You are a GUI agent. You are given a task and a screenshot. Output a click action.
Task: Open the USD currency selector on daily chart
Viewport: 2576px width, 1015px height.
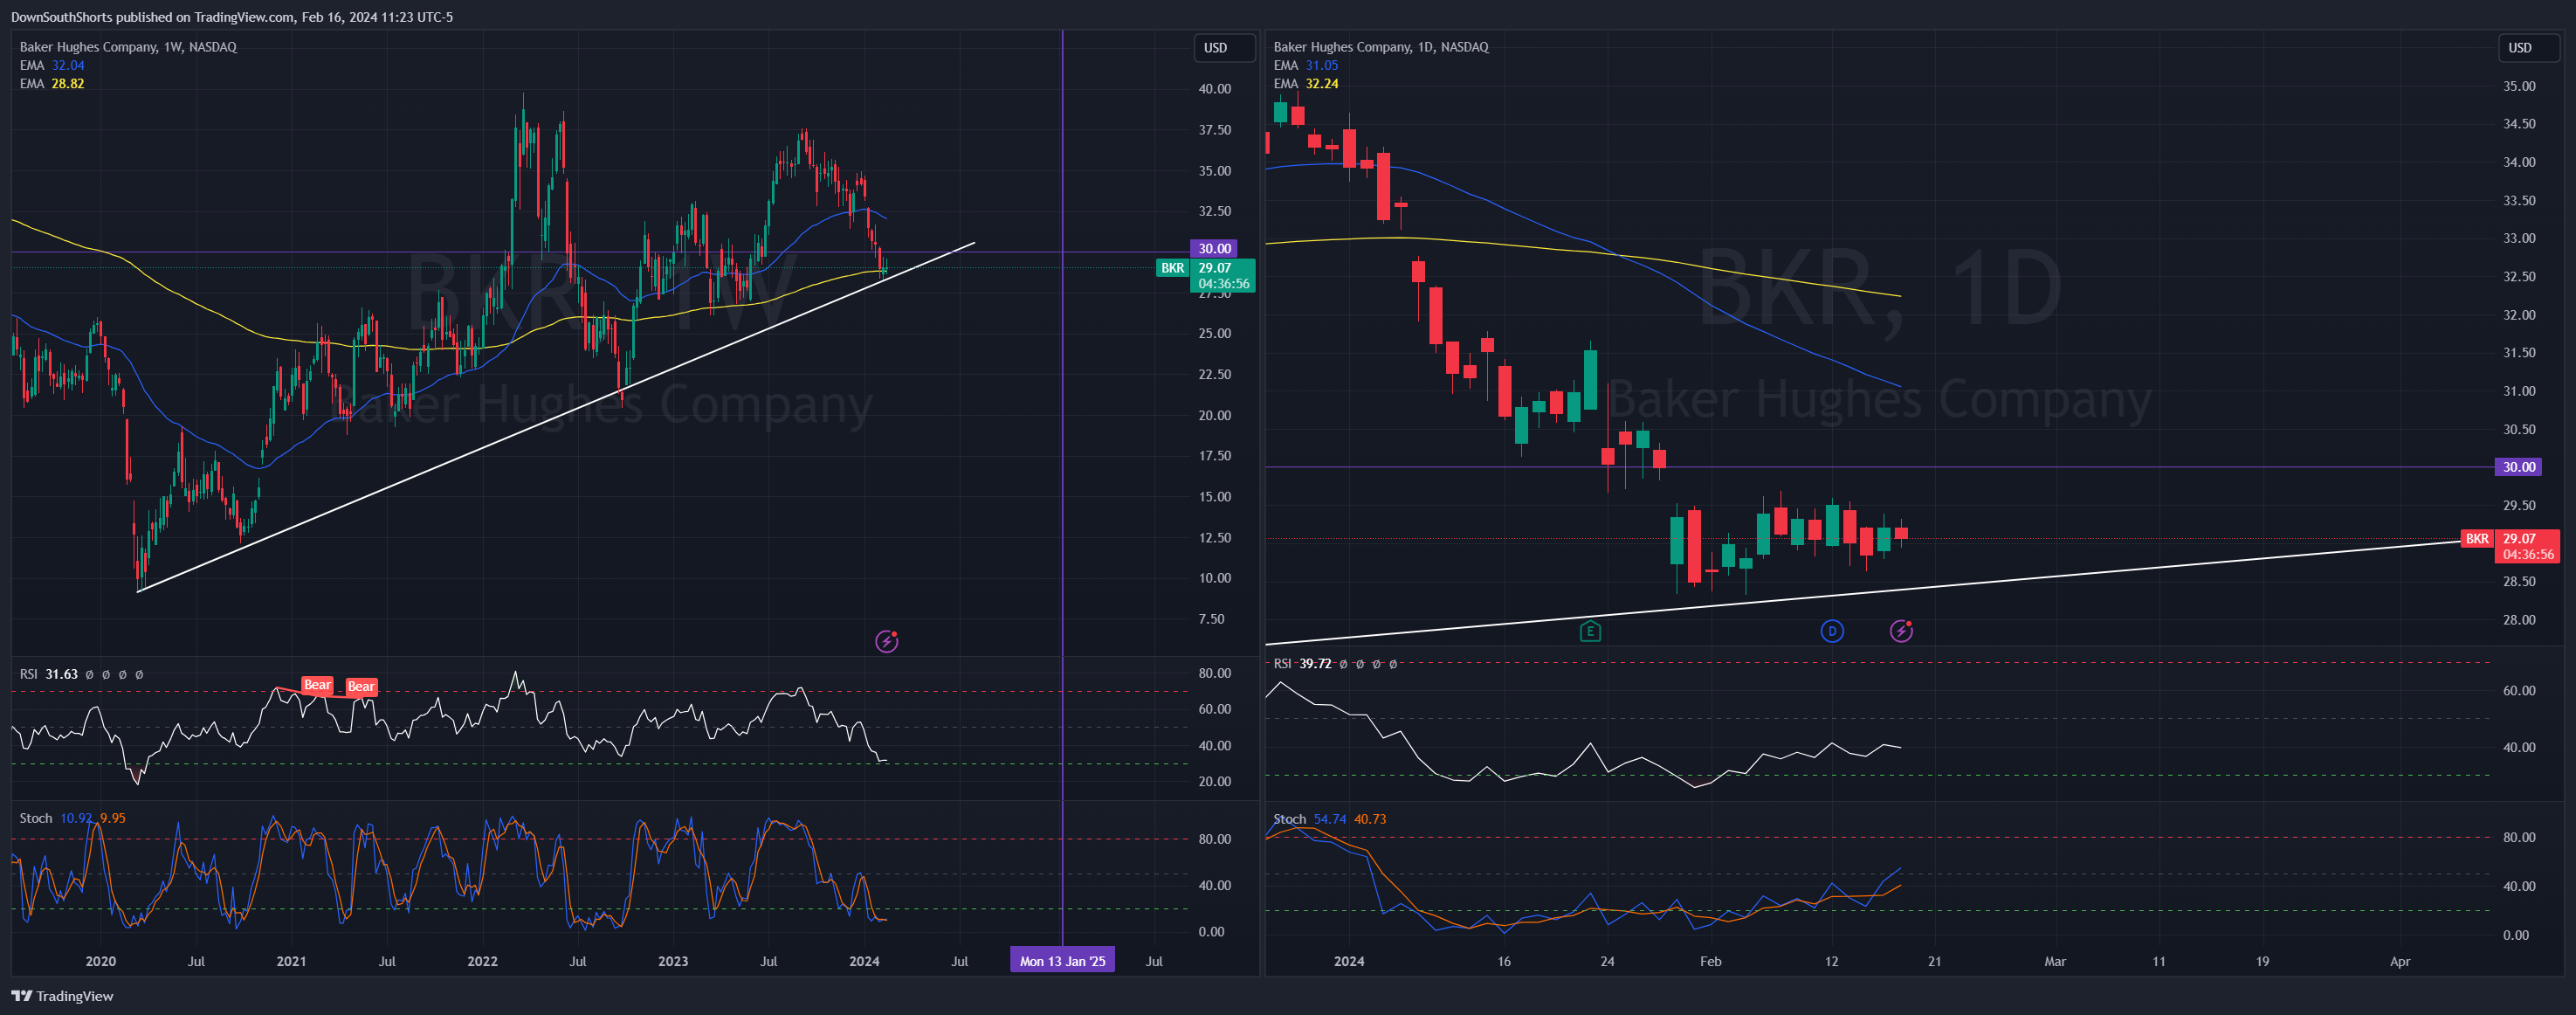point(2528,48)
